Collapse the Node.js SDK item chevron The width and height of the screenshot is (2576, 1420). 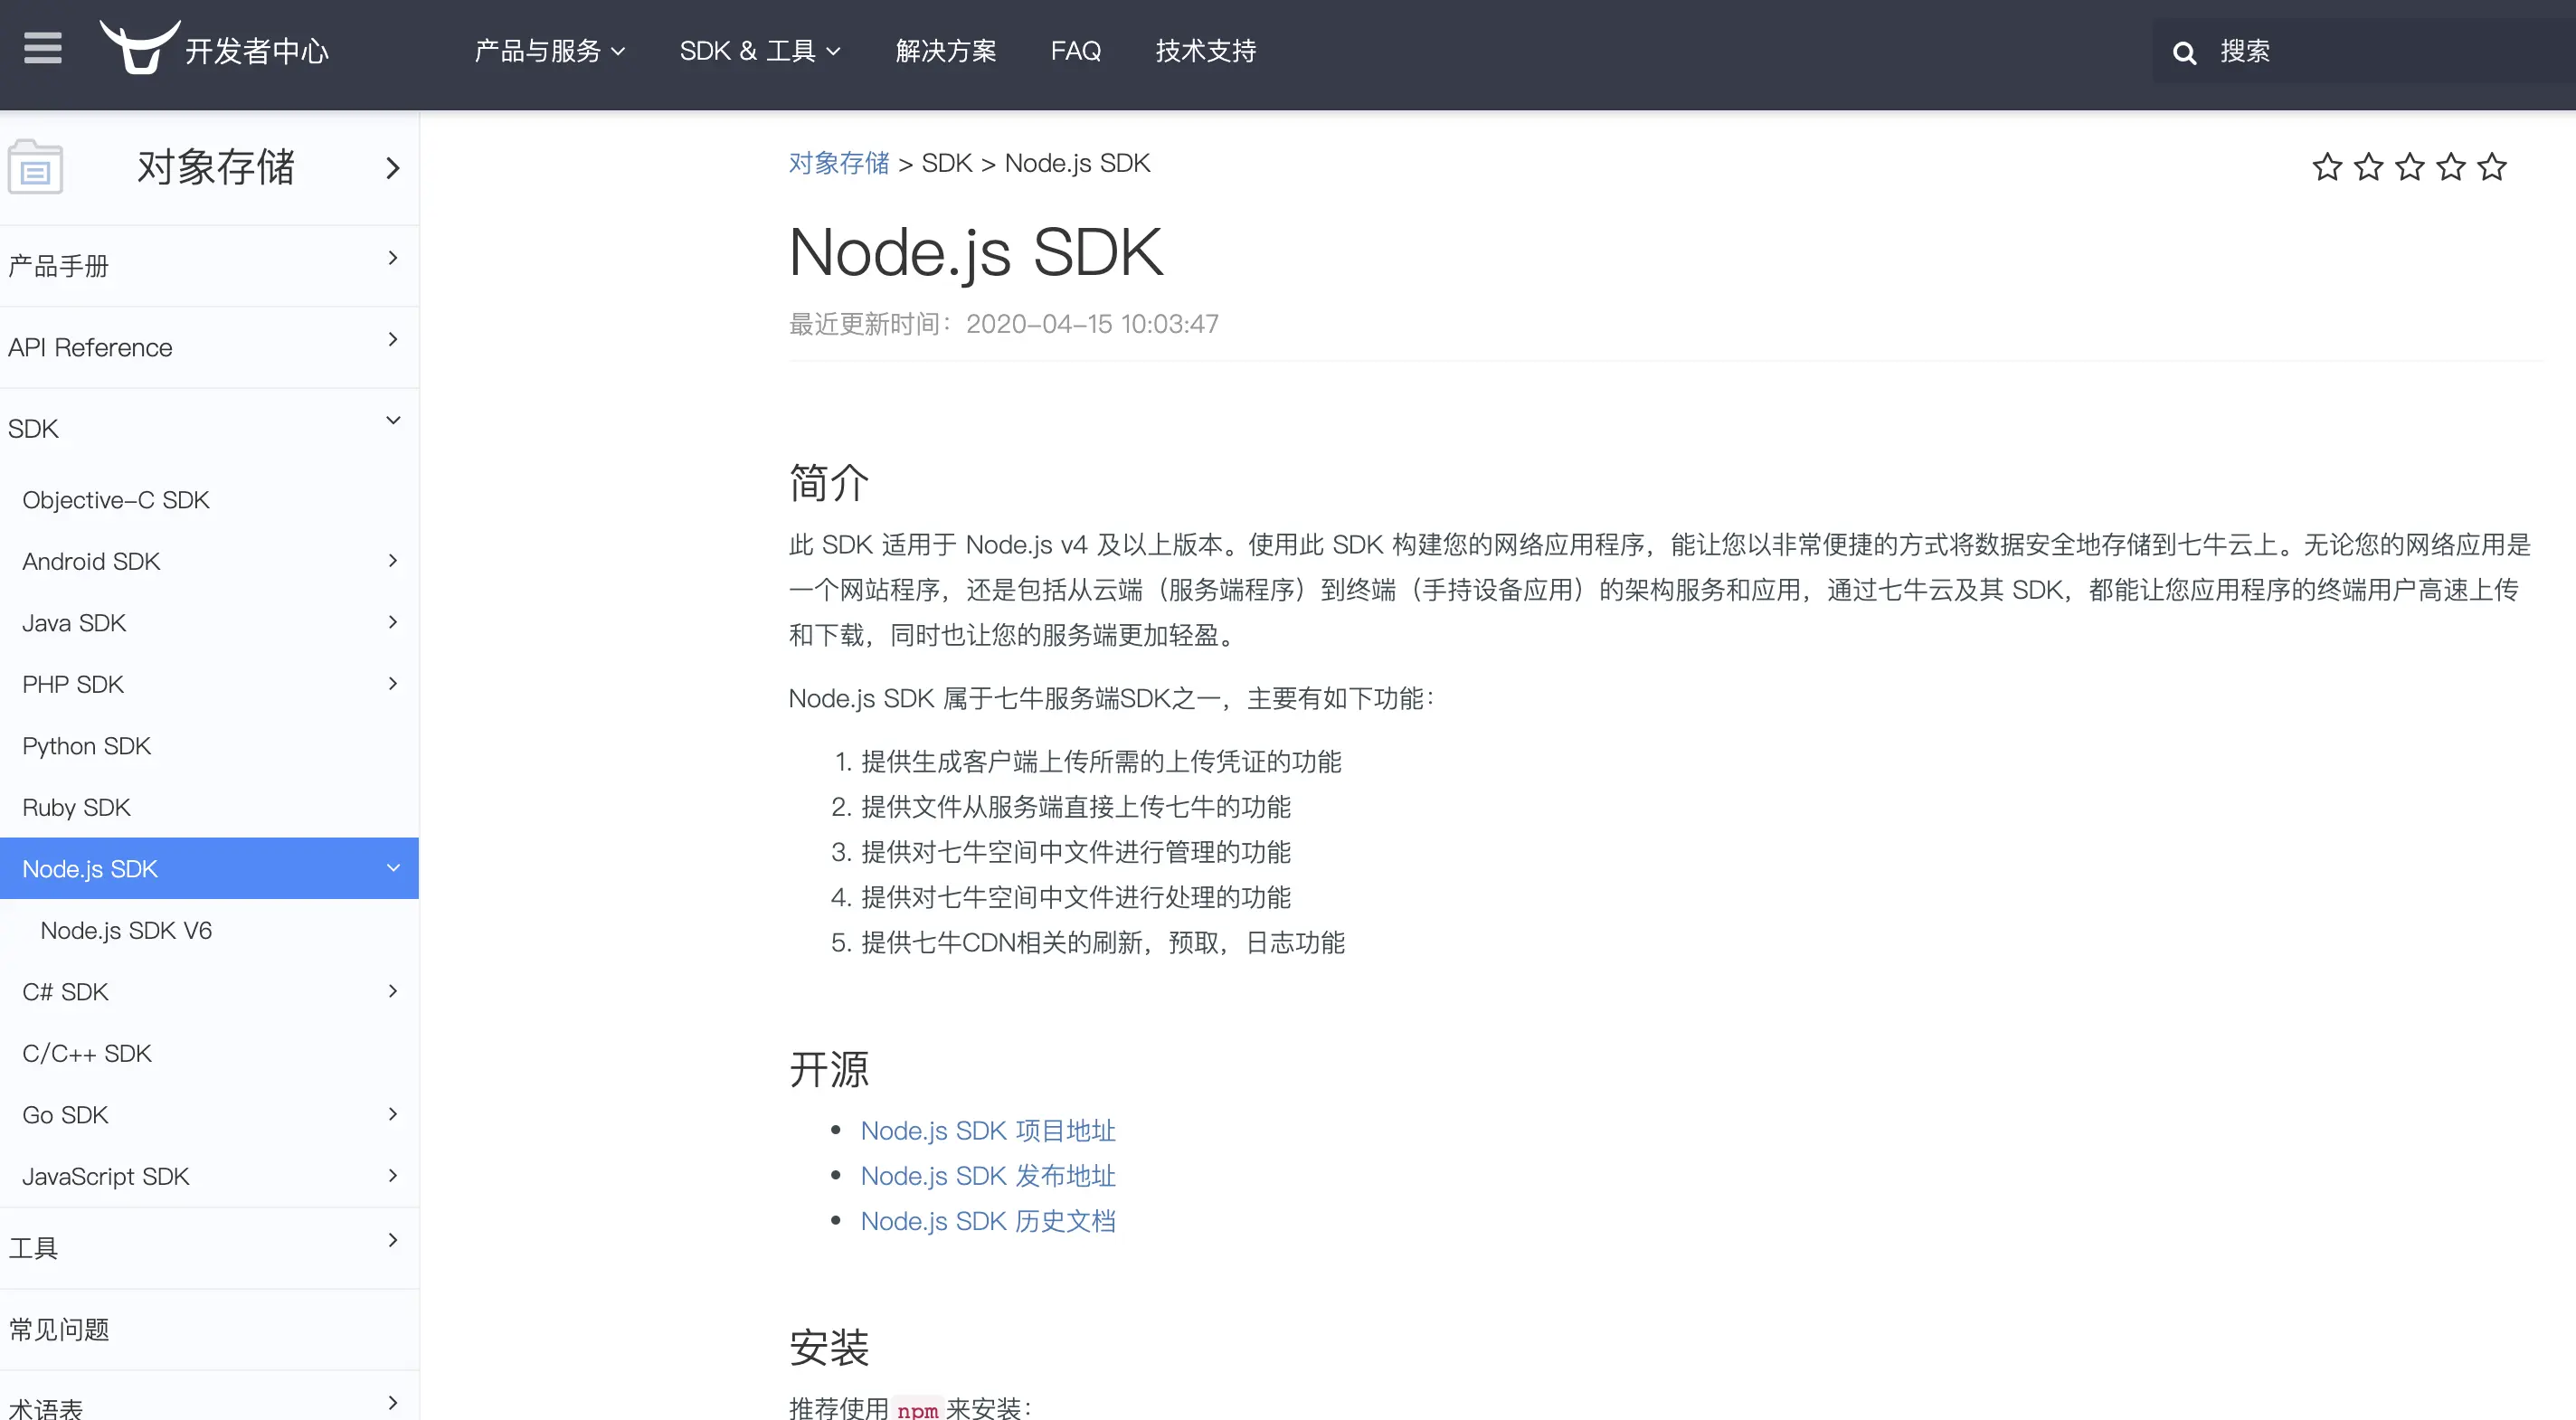tap(393, 868)
